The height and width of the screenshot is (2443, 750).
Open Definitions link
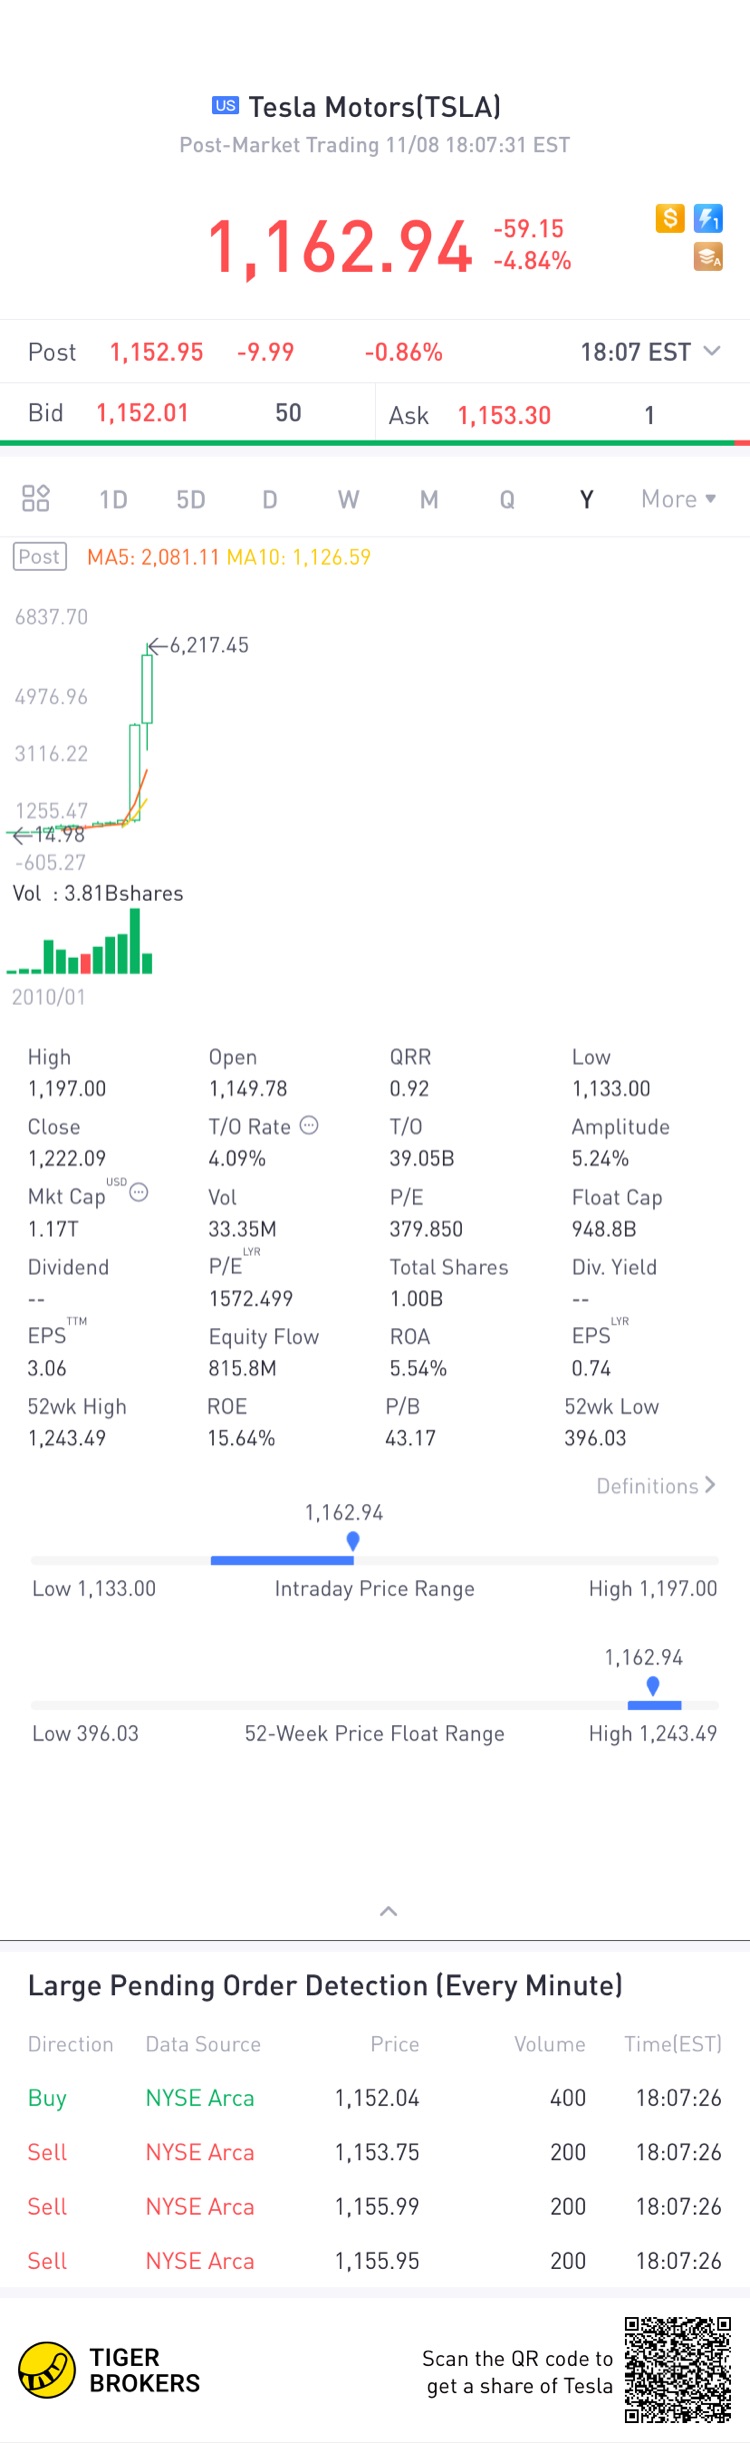[656, 1486]
